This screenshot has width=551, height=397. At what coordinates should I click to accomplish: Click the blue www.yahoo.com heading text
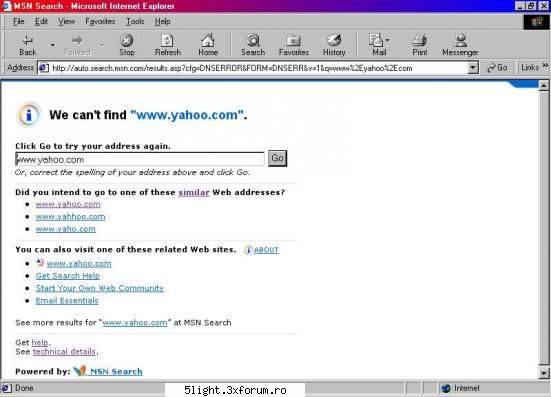click(187, 115)
